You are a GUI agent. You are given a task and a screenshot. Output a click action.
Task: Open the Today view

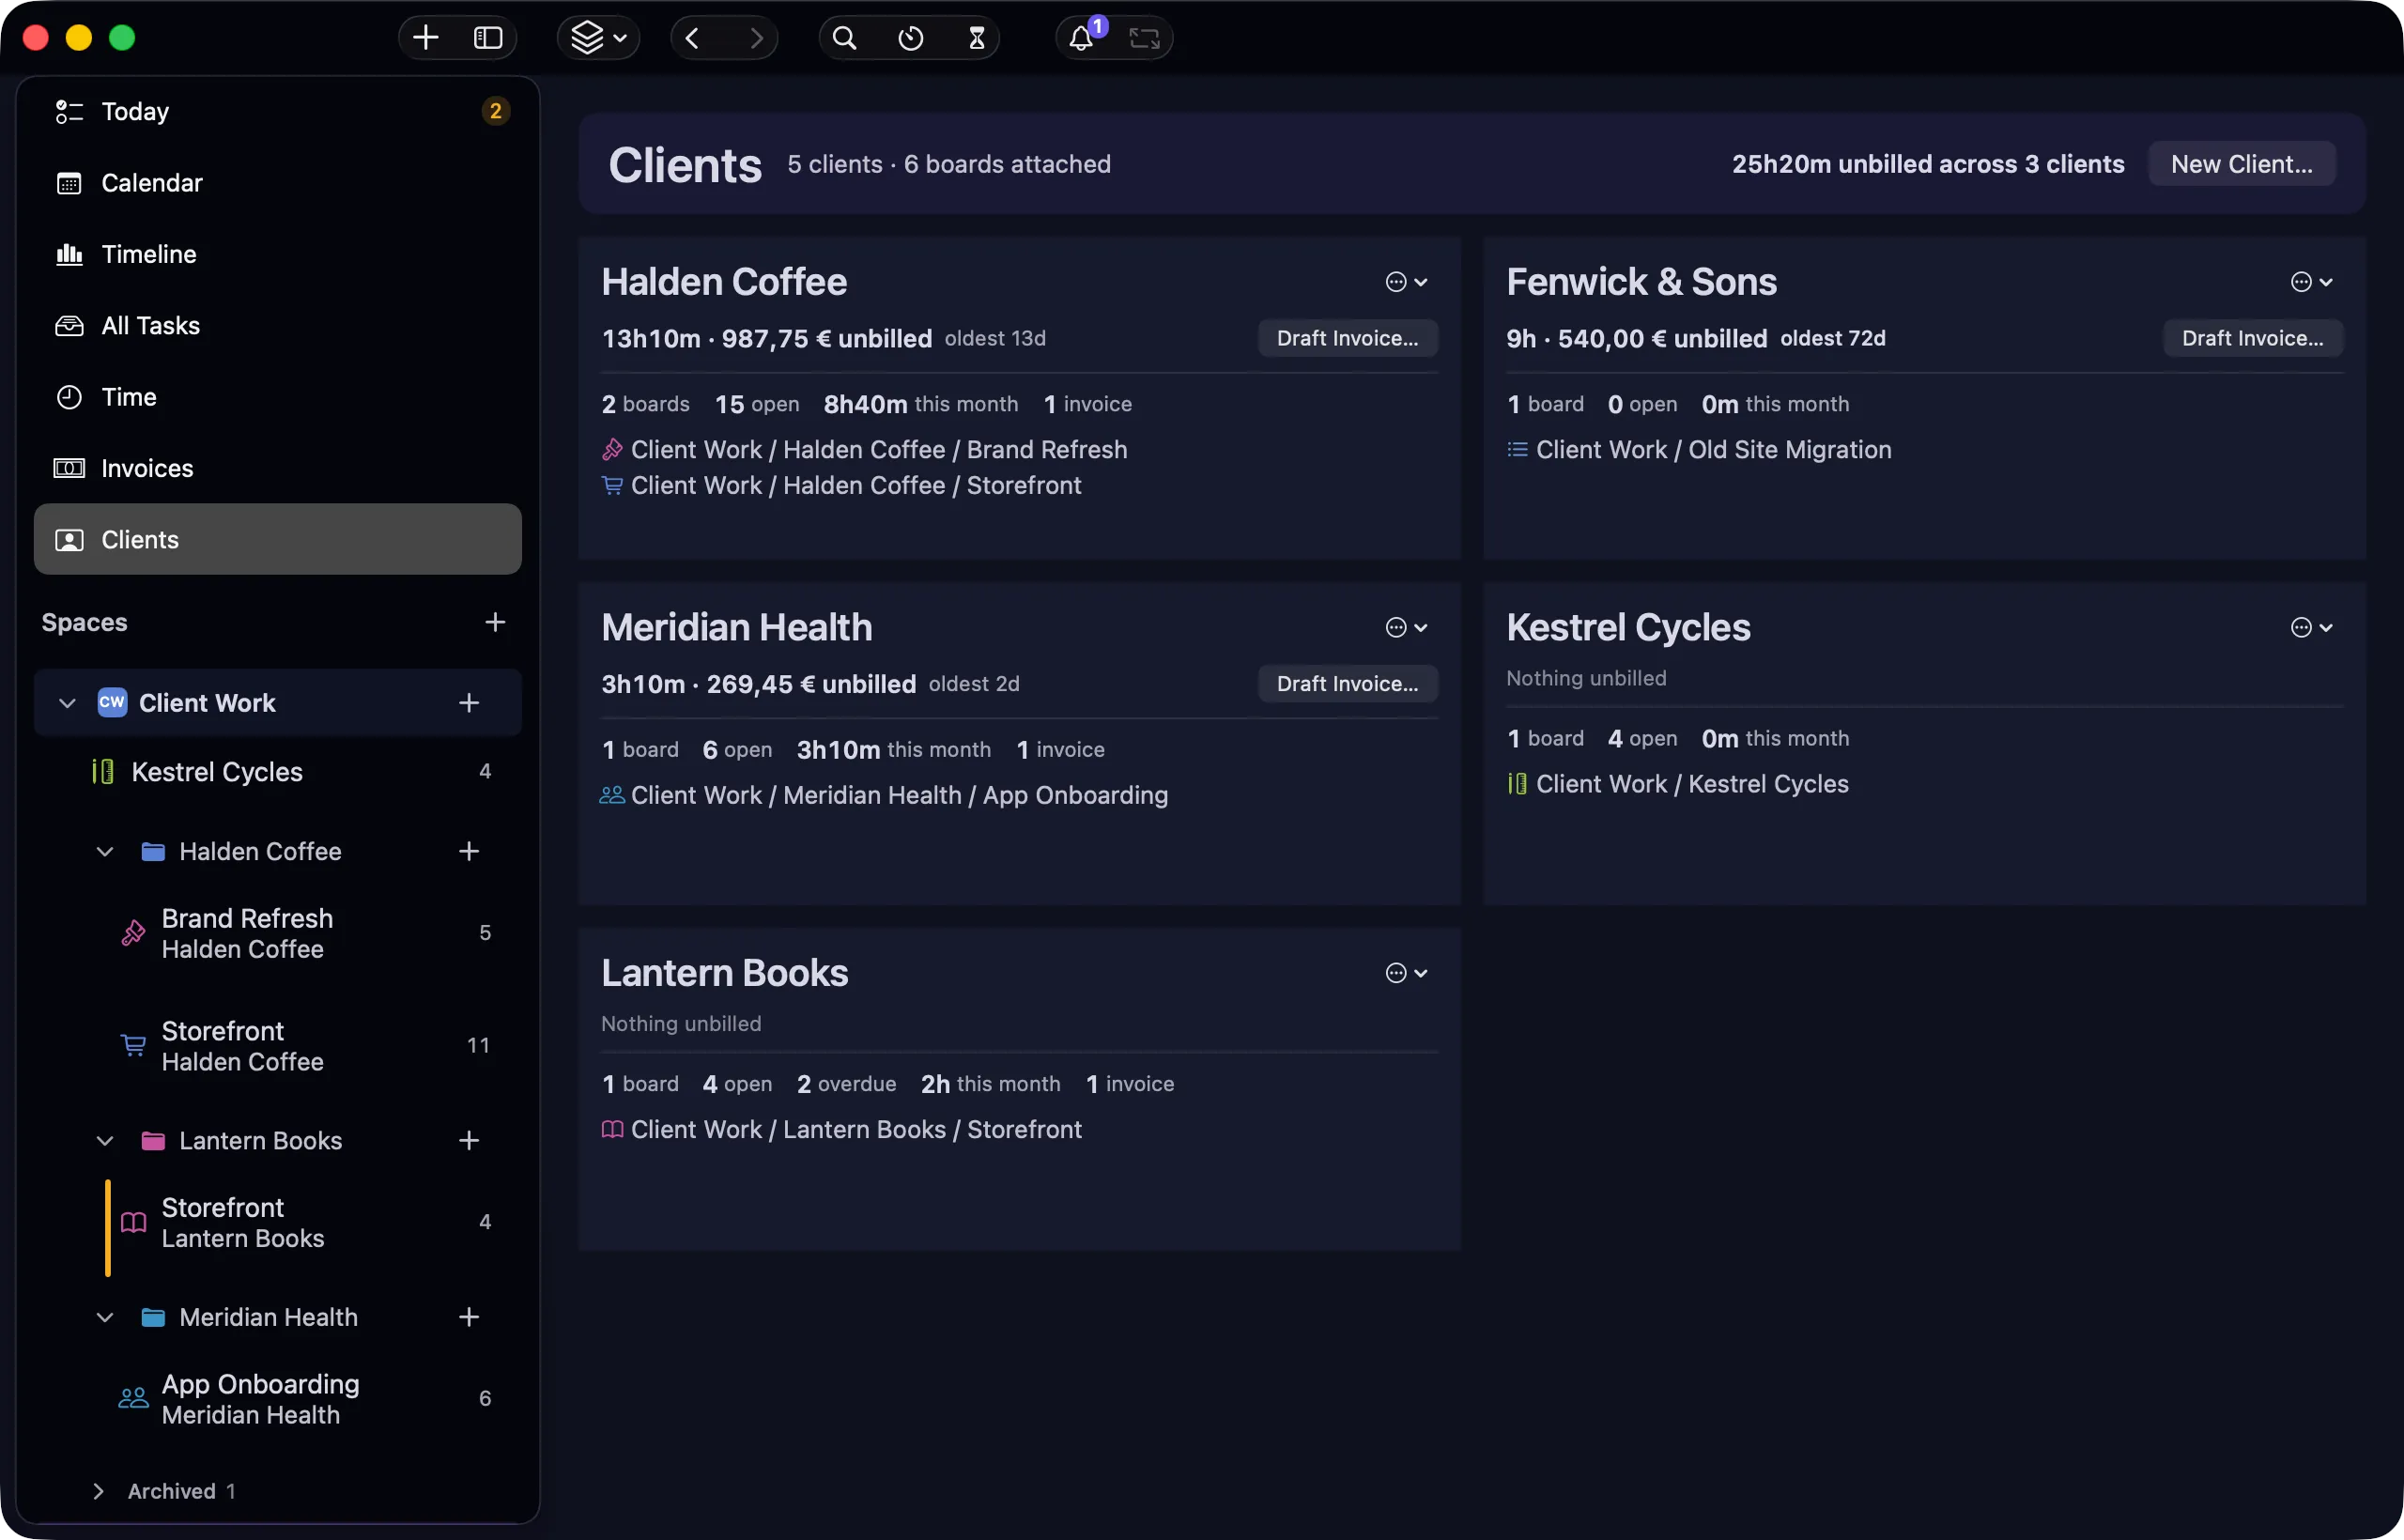tap(278, 111)
